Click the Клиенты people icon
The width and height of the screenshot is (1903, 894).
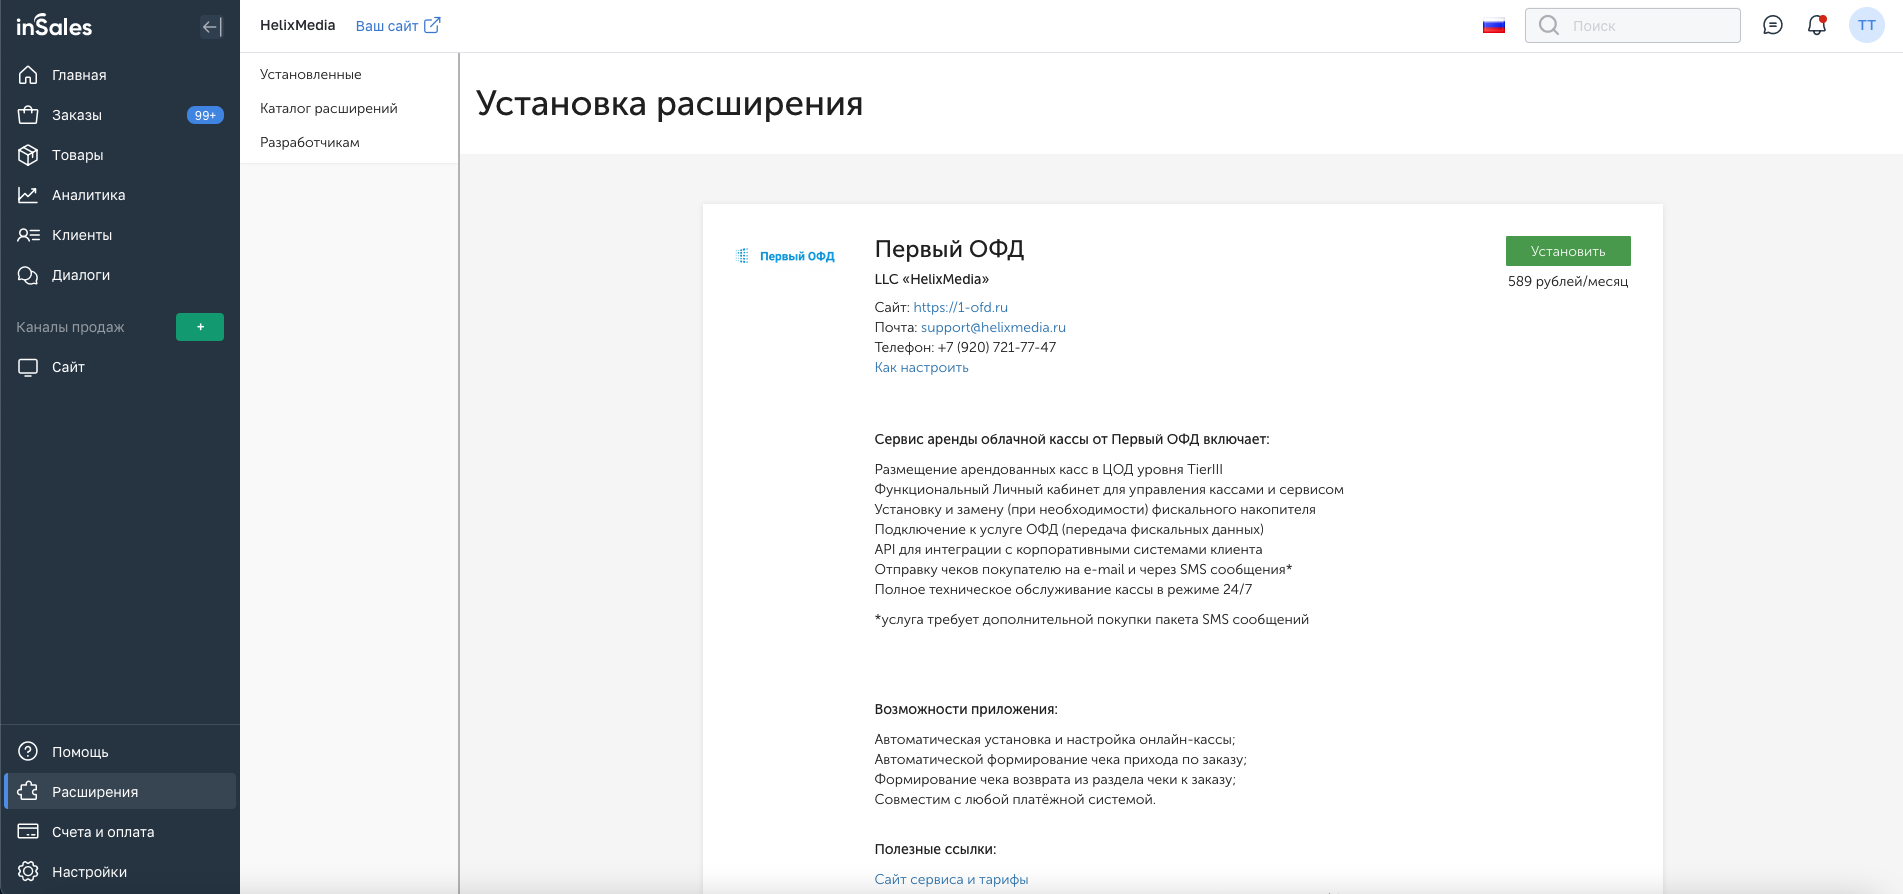click(x=28, y=235)
